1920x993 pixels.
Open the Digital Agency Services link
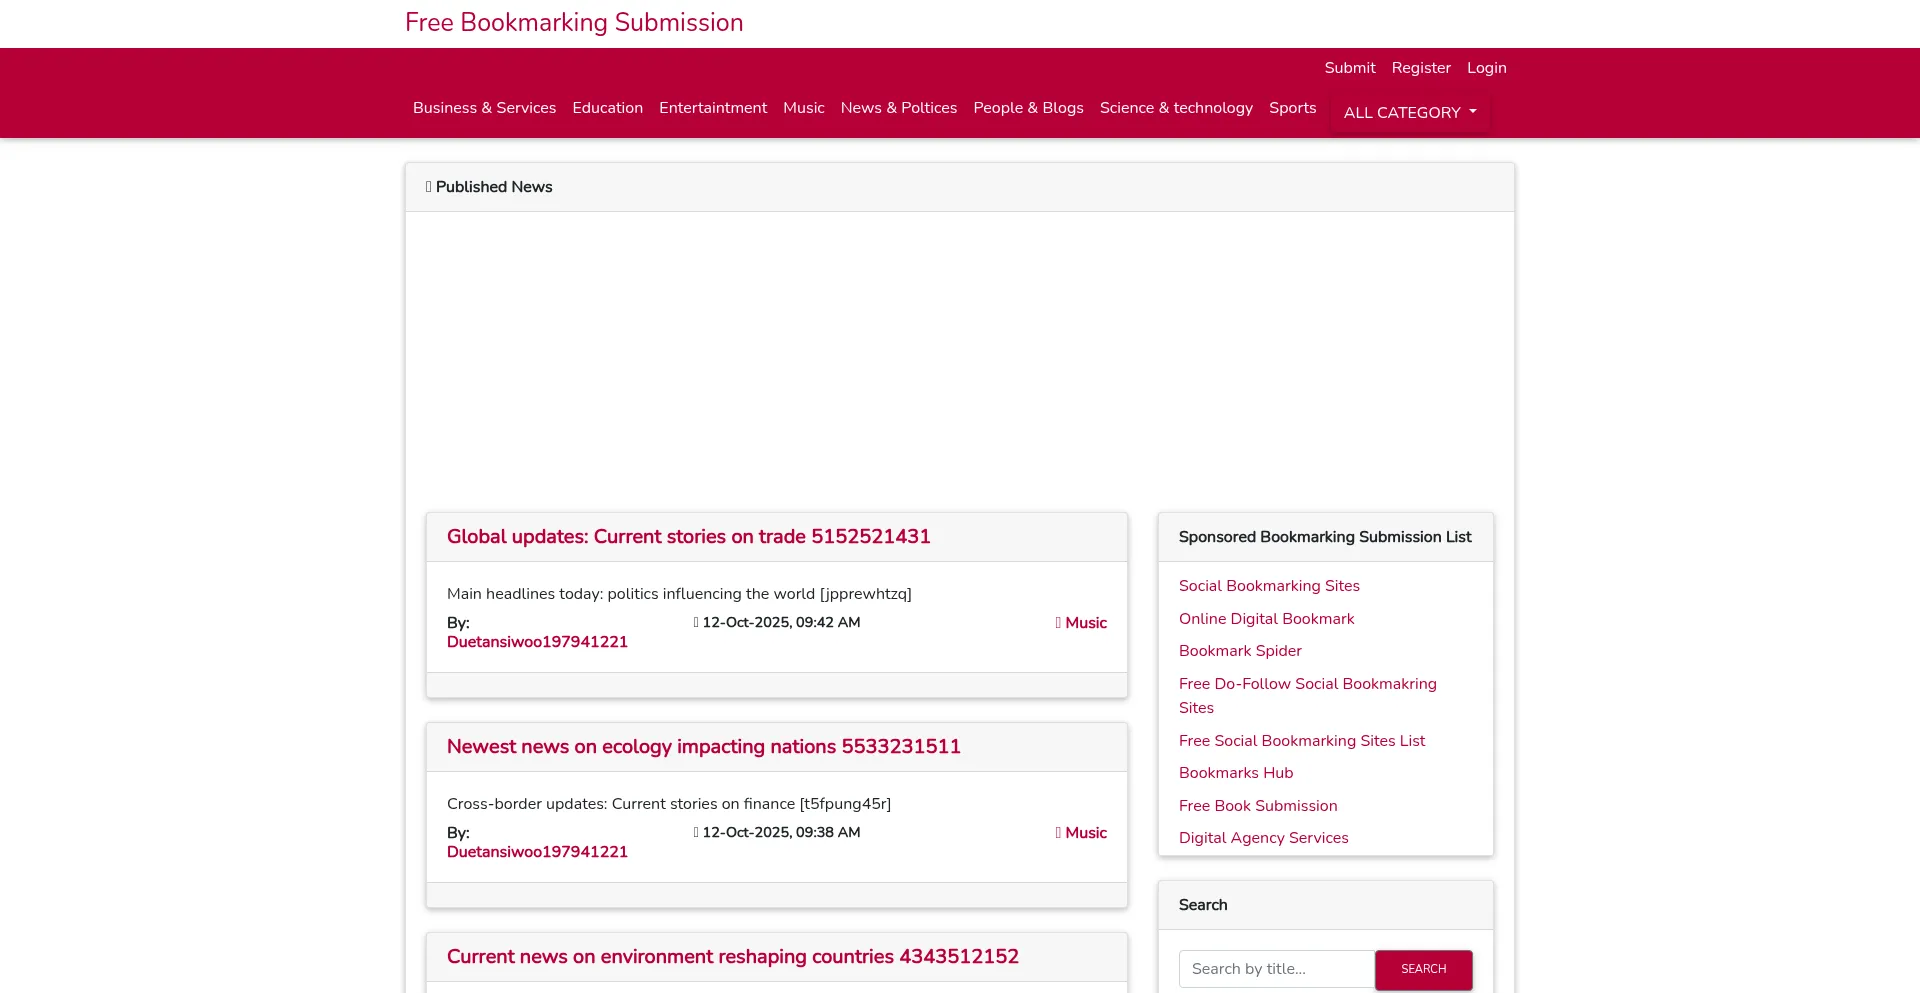pos(1262,838)
